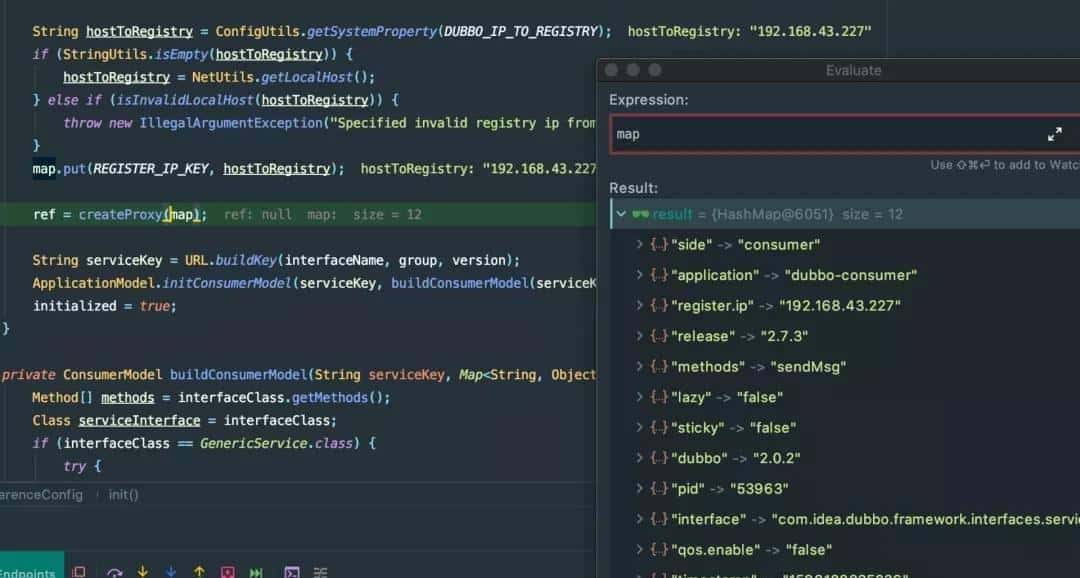Click the Show Execution Point icon
The width and height of the screenshot is (1080, 578).
point(79,572)
